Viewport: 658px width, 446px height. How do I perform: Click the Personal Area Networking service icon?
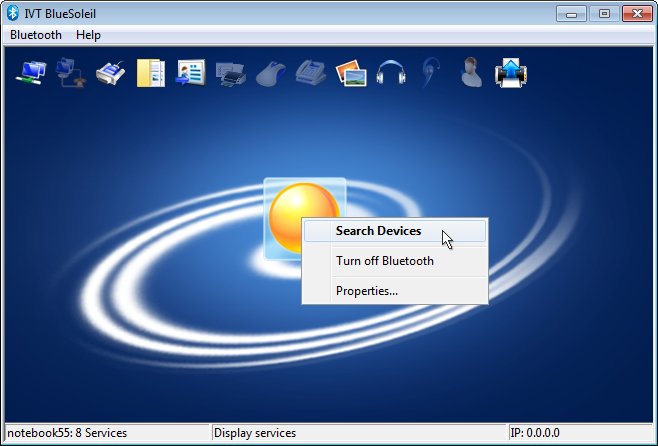[31, 73]
